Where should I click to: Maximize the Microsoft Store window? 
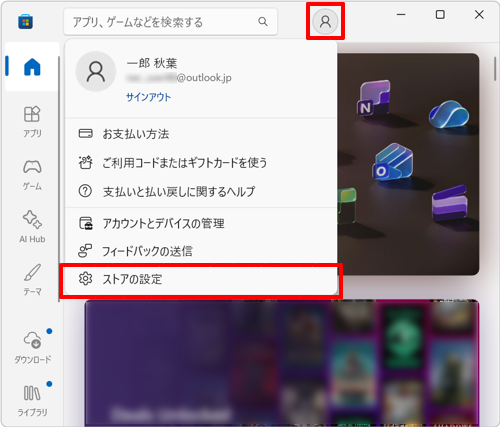point(440,15)
